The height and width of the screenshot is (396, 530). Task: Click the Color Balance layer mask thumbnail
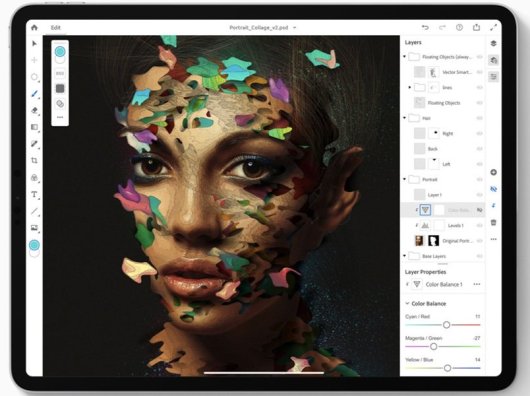coord(439,210)
